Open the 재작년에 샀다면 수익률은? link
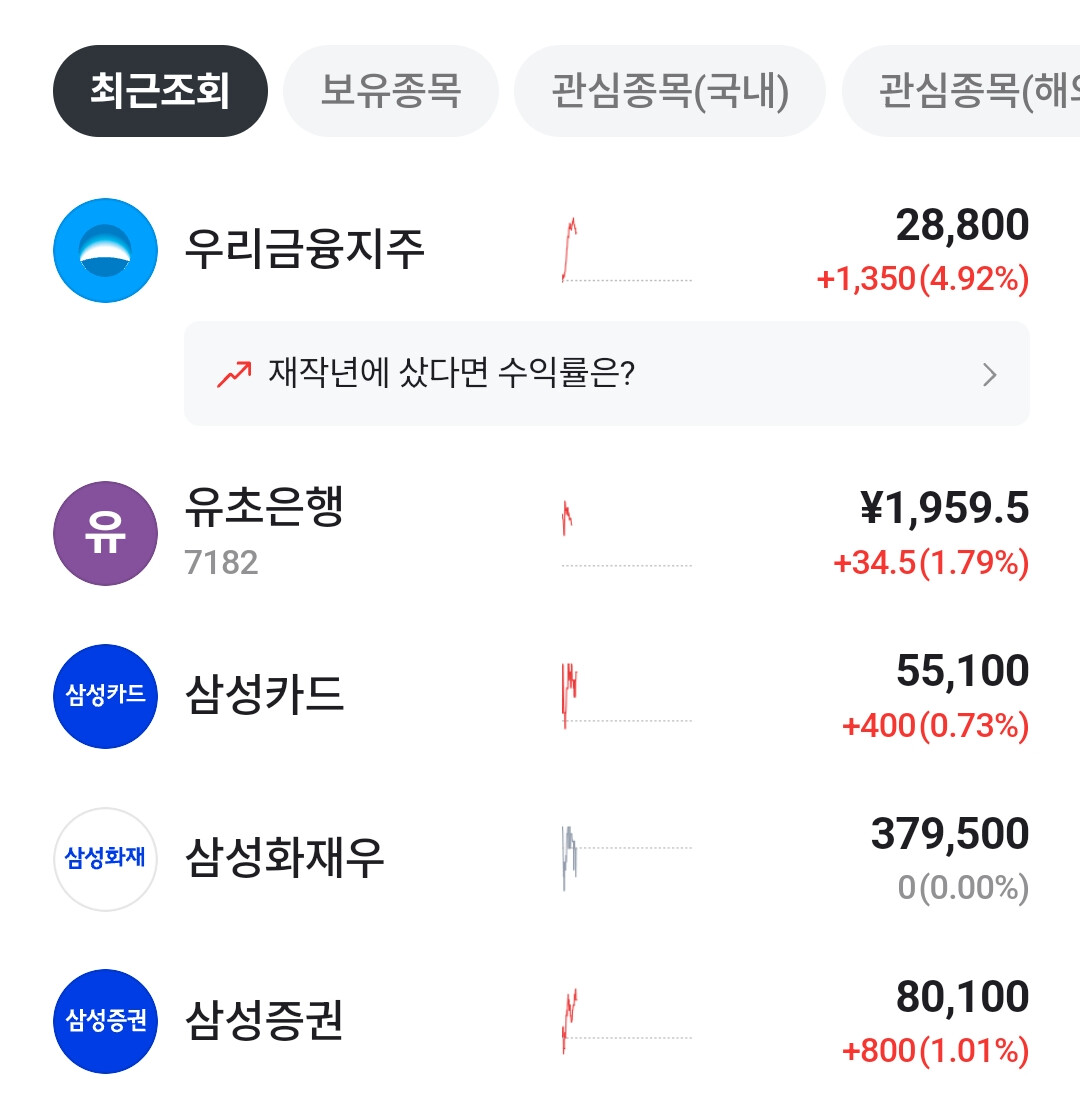This screenshot has height=1099, width=1080. pyautogui.click(x=452, y=374)
